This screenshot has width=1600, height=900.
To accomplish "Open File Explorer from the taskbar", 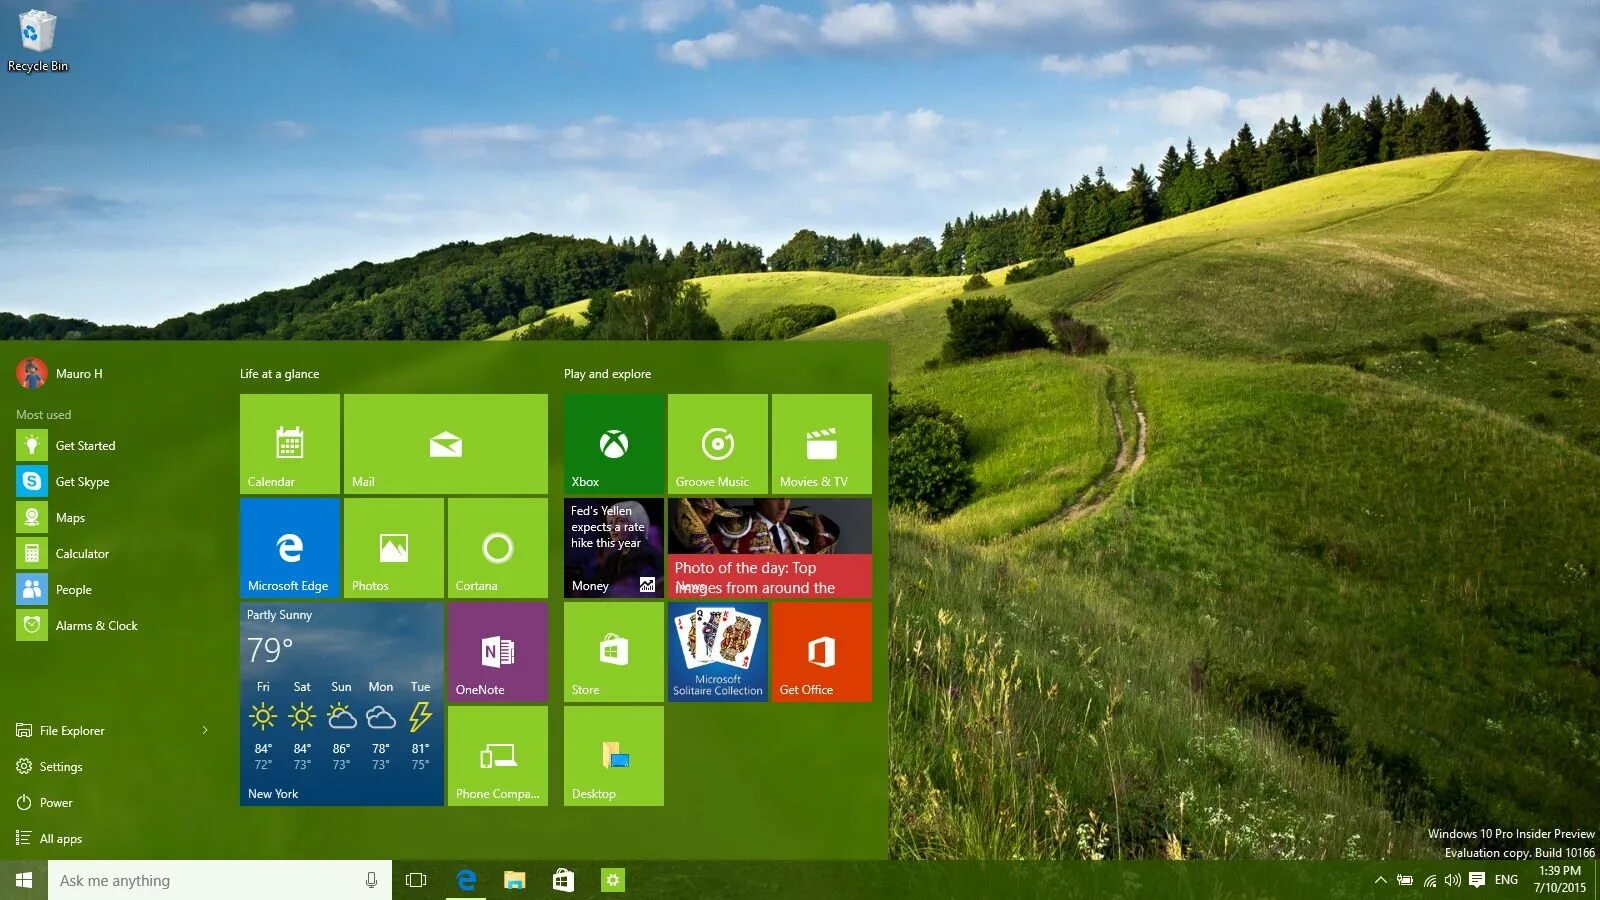I will coord(514,880).
